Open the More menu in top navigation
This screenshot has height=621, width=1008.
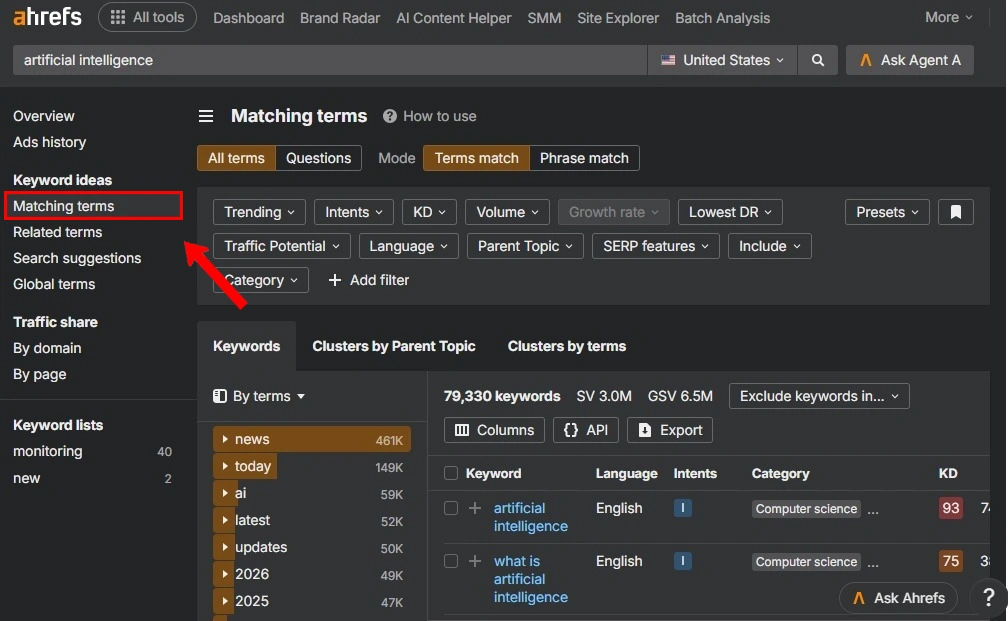click(948, 17)
